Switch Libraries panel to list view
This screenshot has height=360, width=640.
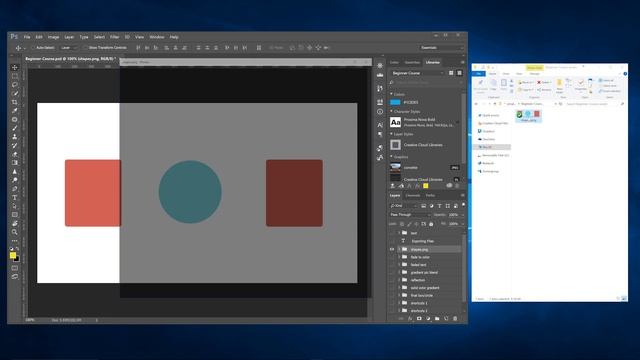[x=460, y=73]
